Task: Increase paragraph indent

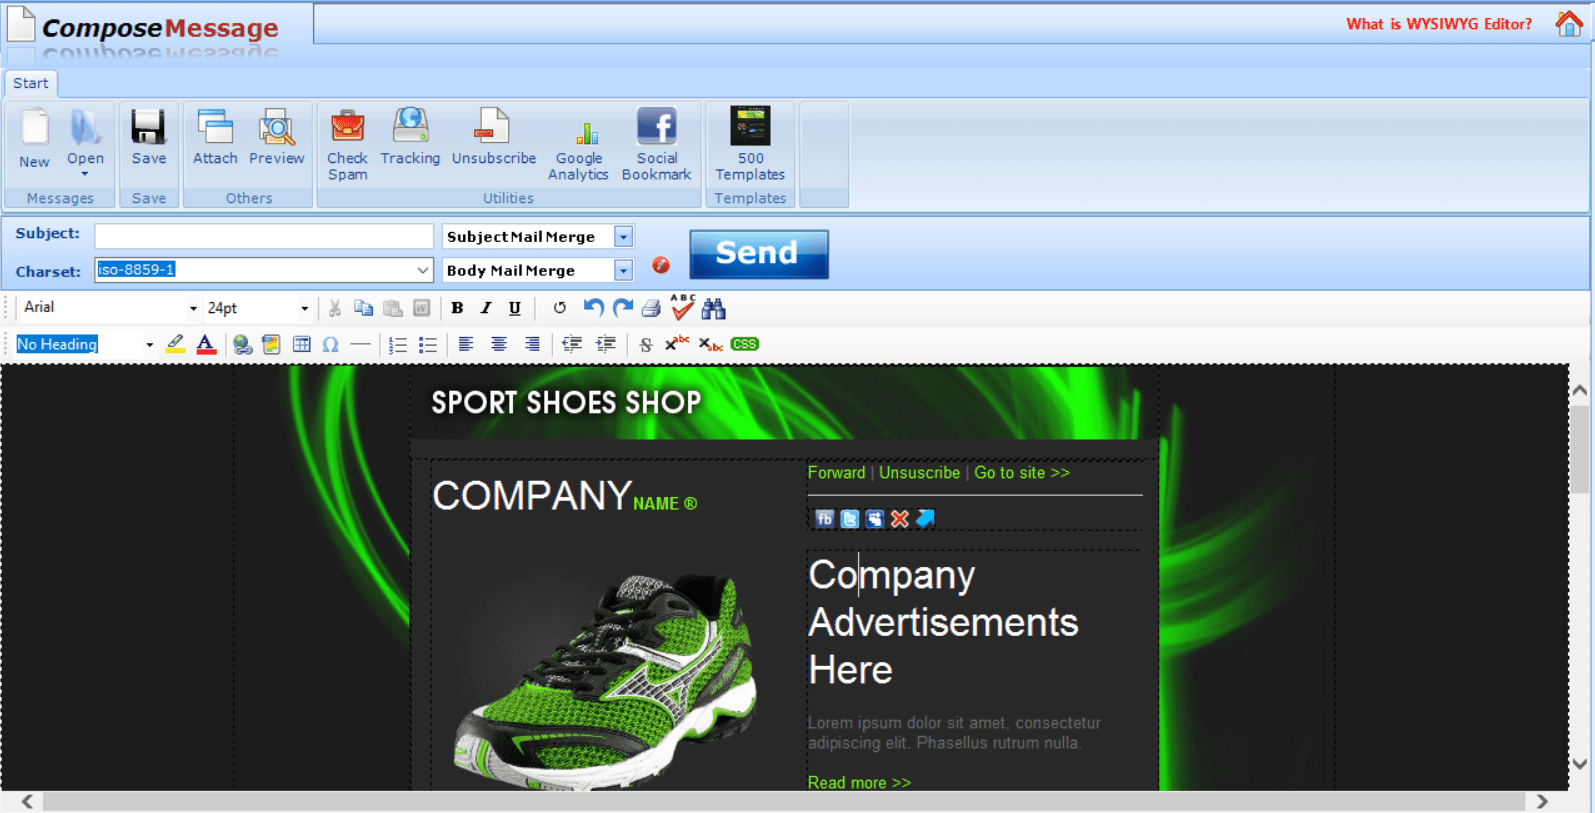Action: click(x=606, y=345)
